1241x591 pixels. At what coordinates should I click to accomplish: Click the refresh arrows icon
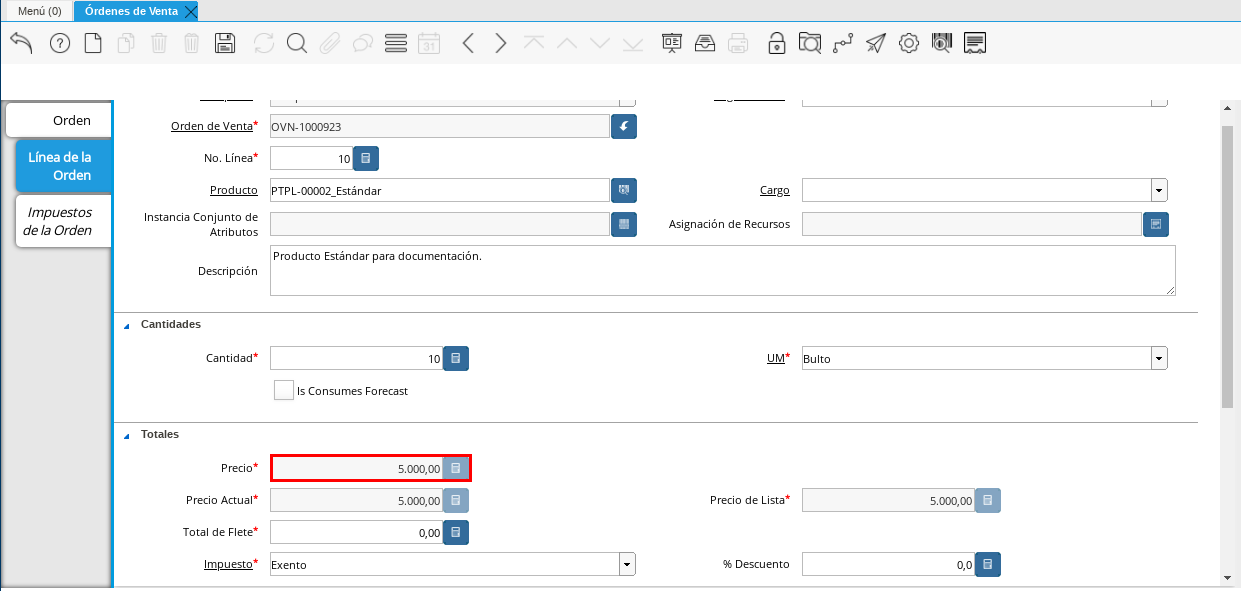[x=264, y=43]
